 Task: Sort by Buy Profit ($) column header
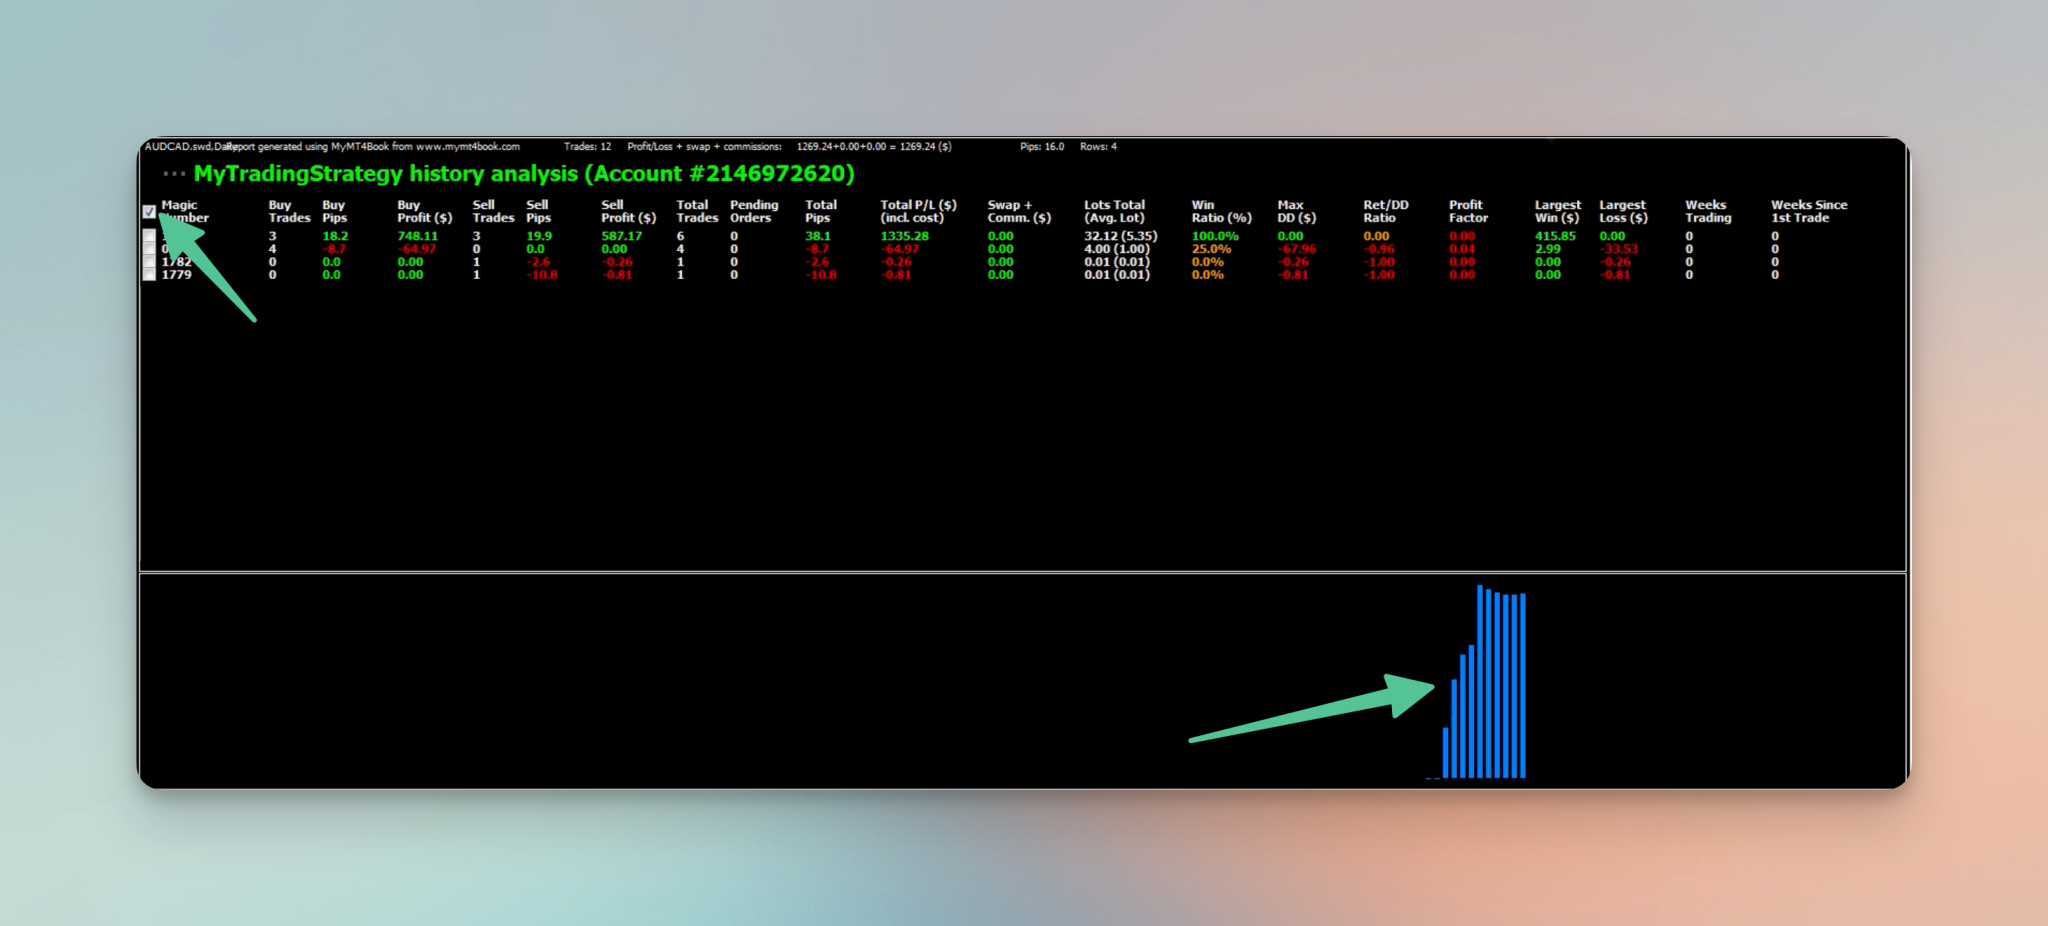(x=424, y=211)
